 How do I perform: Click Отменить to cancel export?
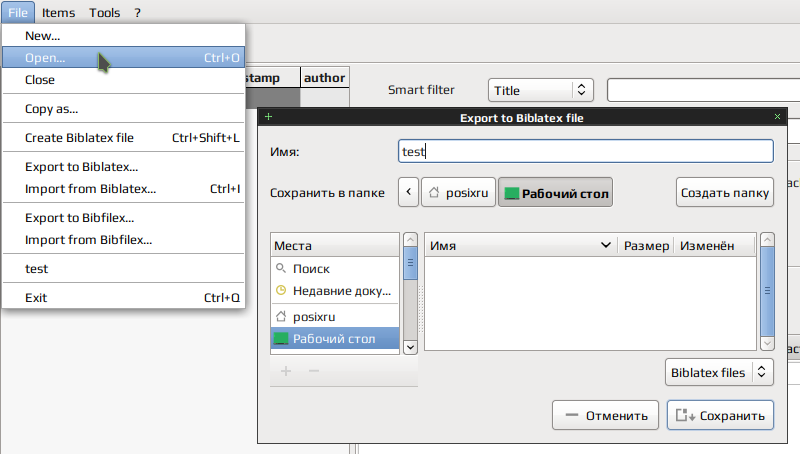pos(605,415)
